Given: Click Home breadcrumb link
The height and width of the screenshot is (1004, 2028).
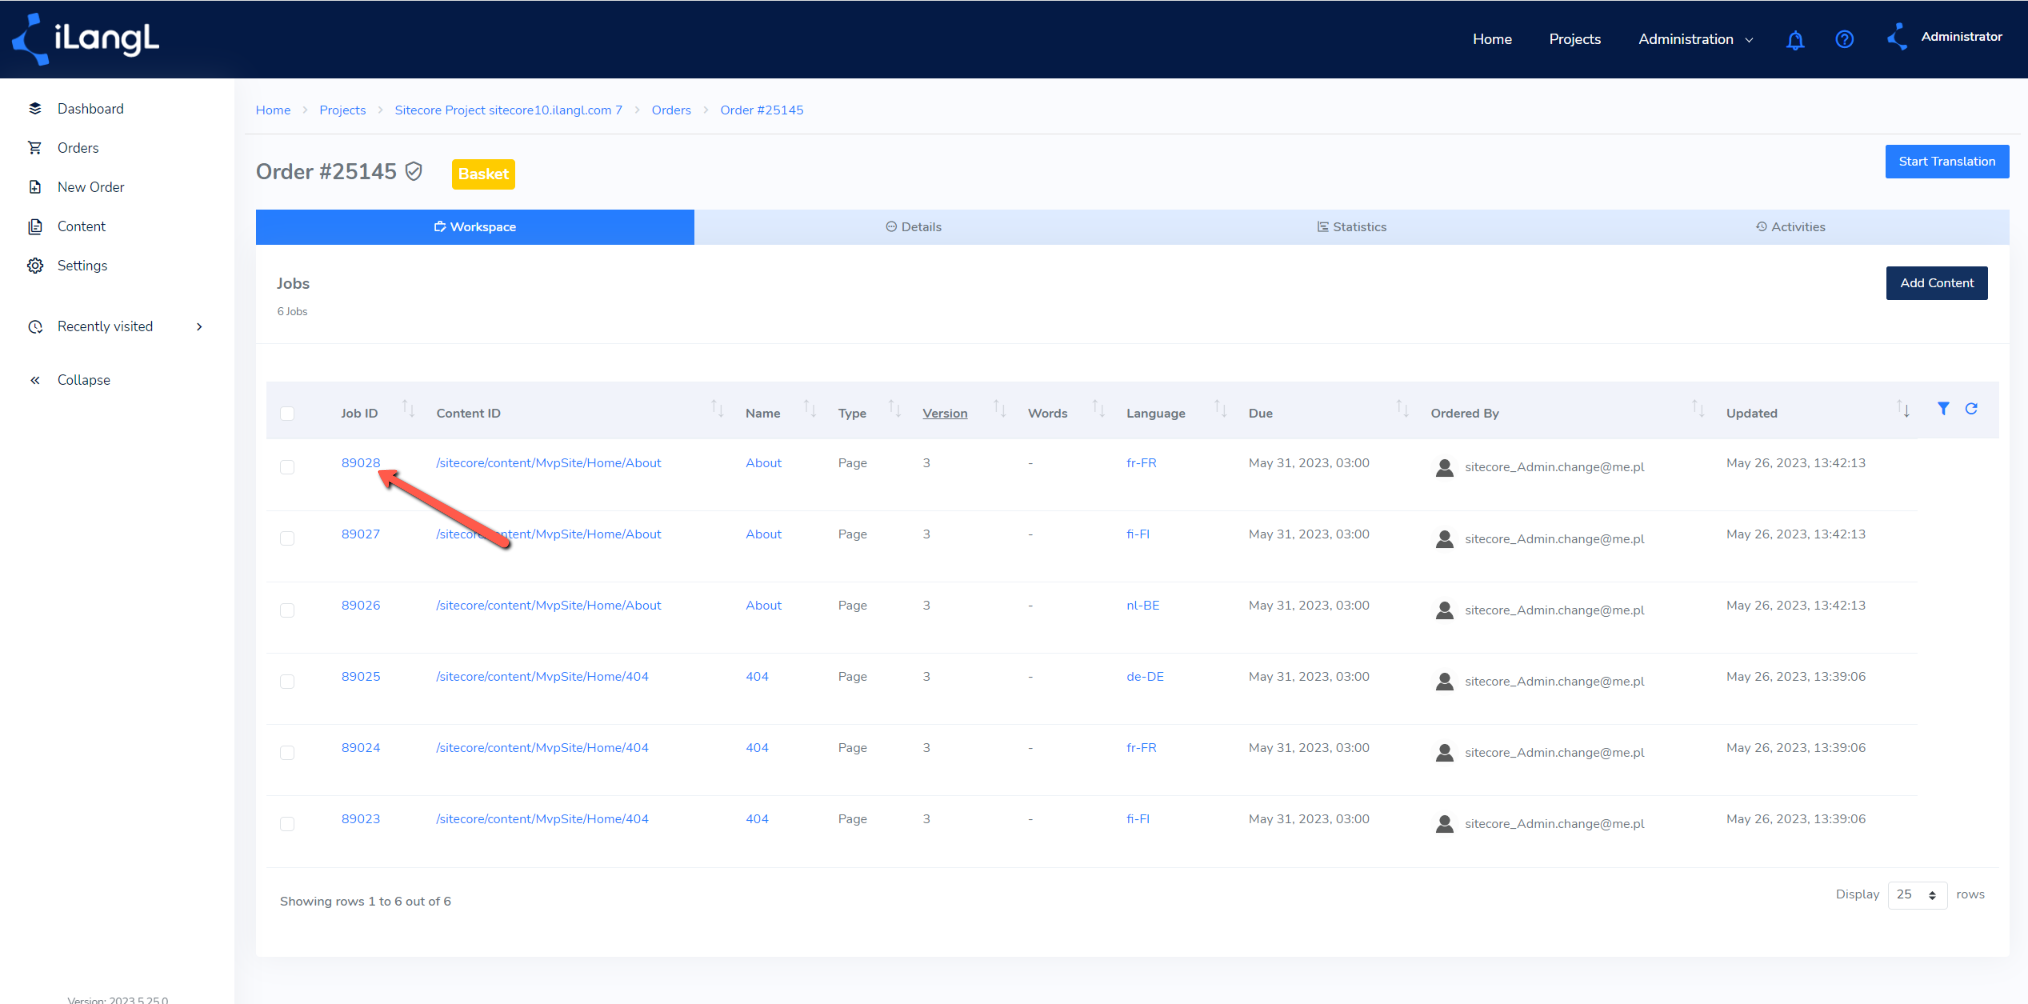Looking at the screenshot, I should (273, 110).
